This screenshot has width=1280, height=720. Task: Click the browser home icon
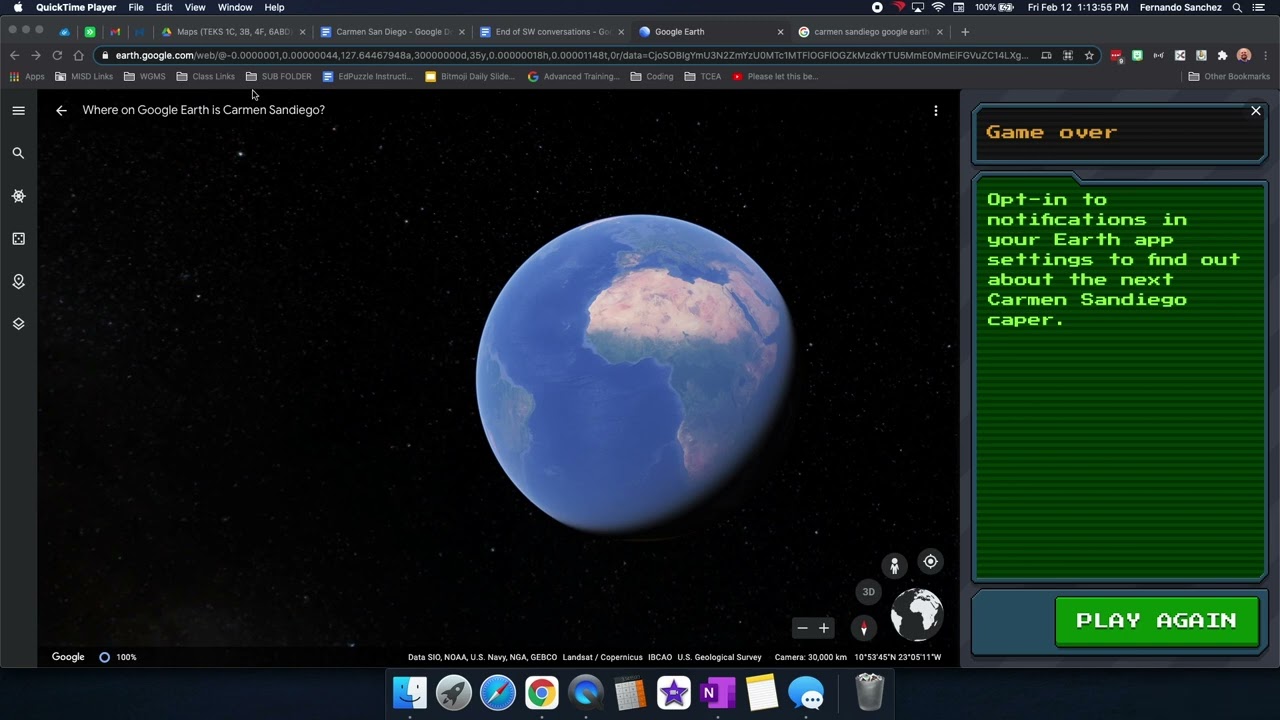click(79, 56)
